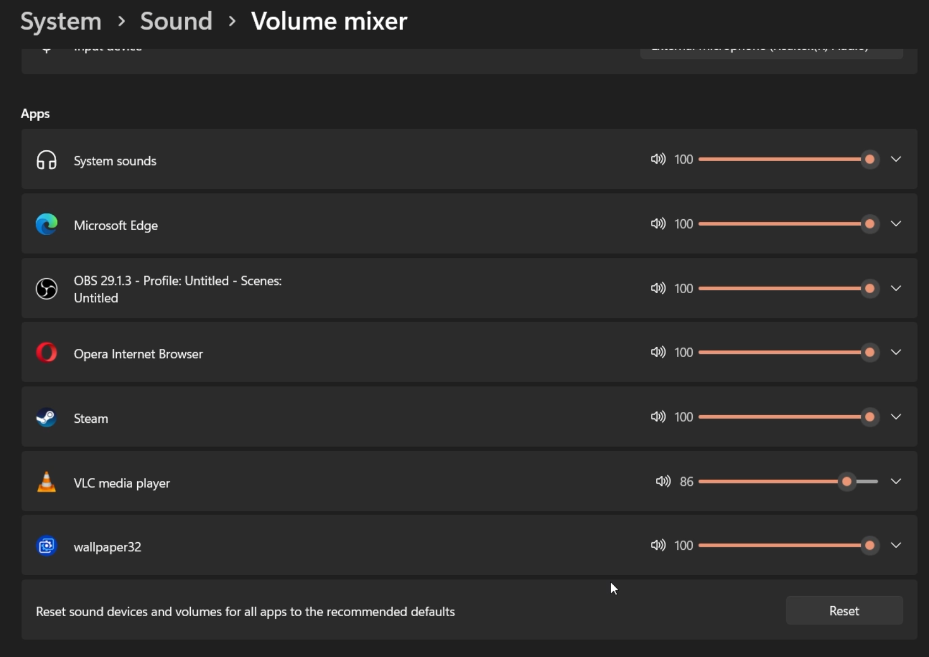Click the Opera Internet Browser icon
This screenshot has height=657, width=929.
46,353
